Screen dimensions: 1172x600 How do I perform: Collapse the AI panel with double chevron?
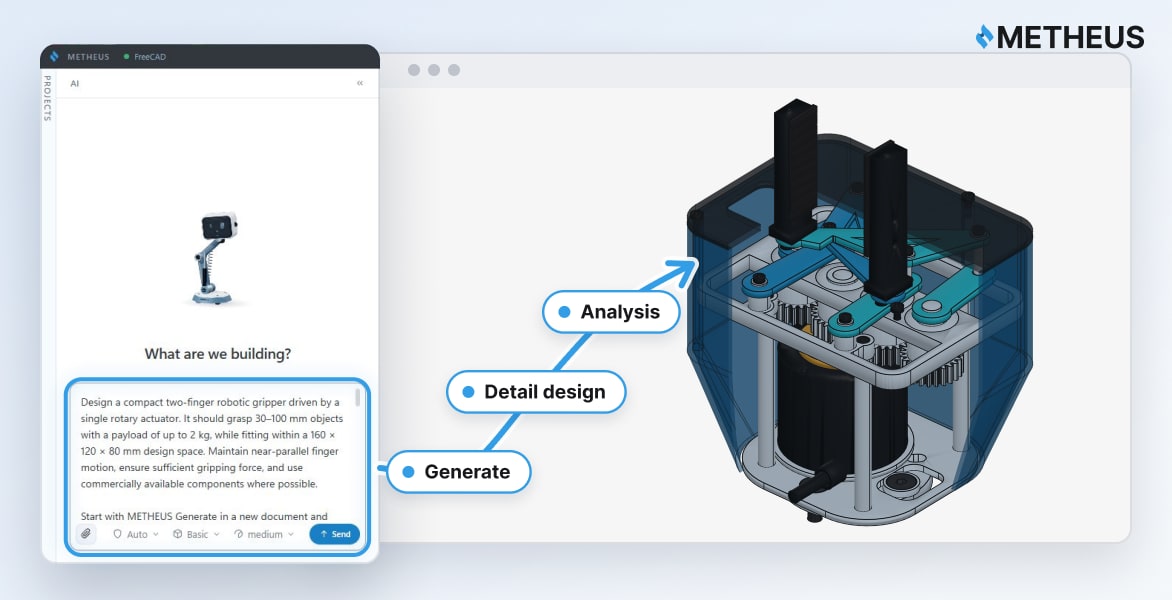pyautogui.click(x=360, y=83)
